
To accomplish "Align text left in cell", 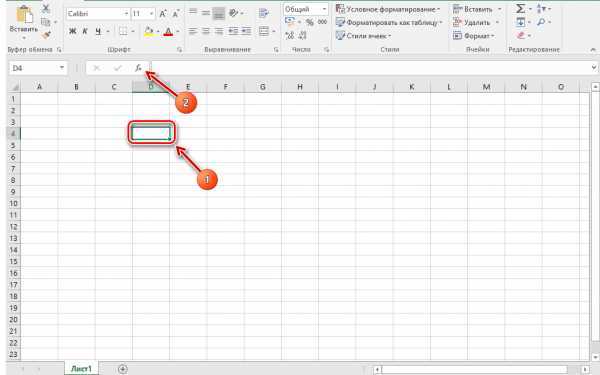I will tap(193, 31).
